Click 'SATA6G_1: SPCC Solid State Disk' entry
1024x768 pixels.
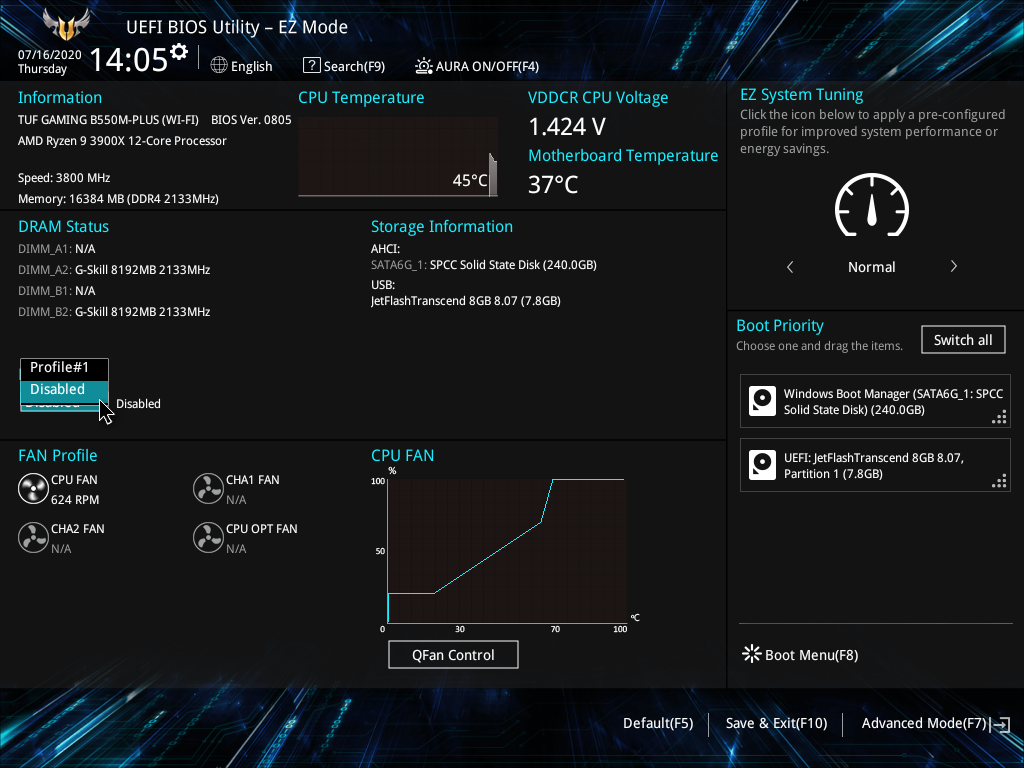coord(484,264)
